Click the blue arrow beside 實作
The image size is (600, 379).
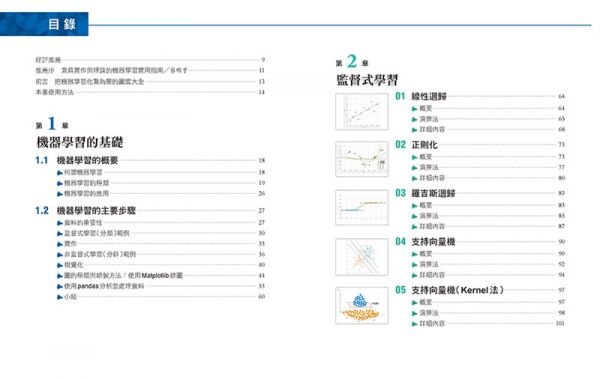click(60, 244)
